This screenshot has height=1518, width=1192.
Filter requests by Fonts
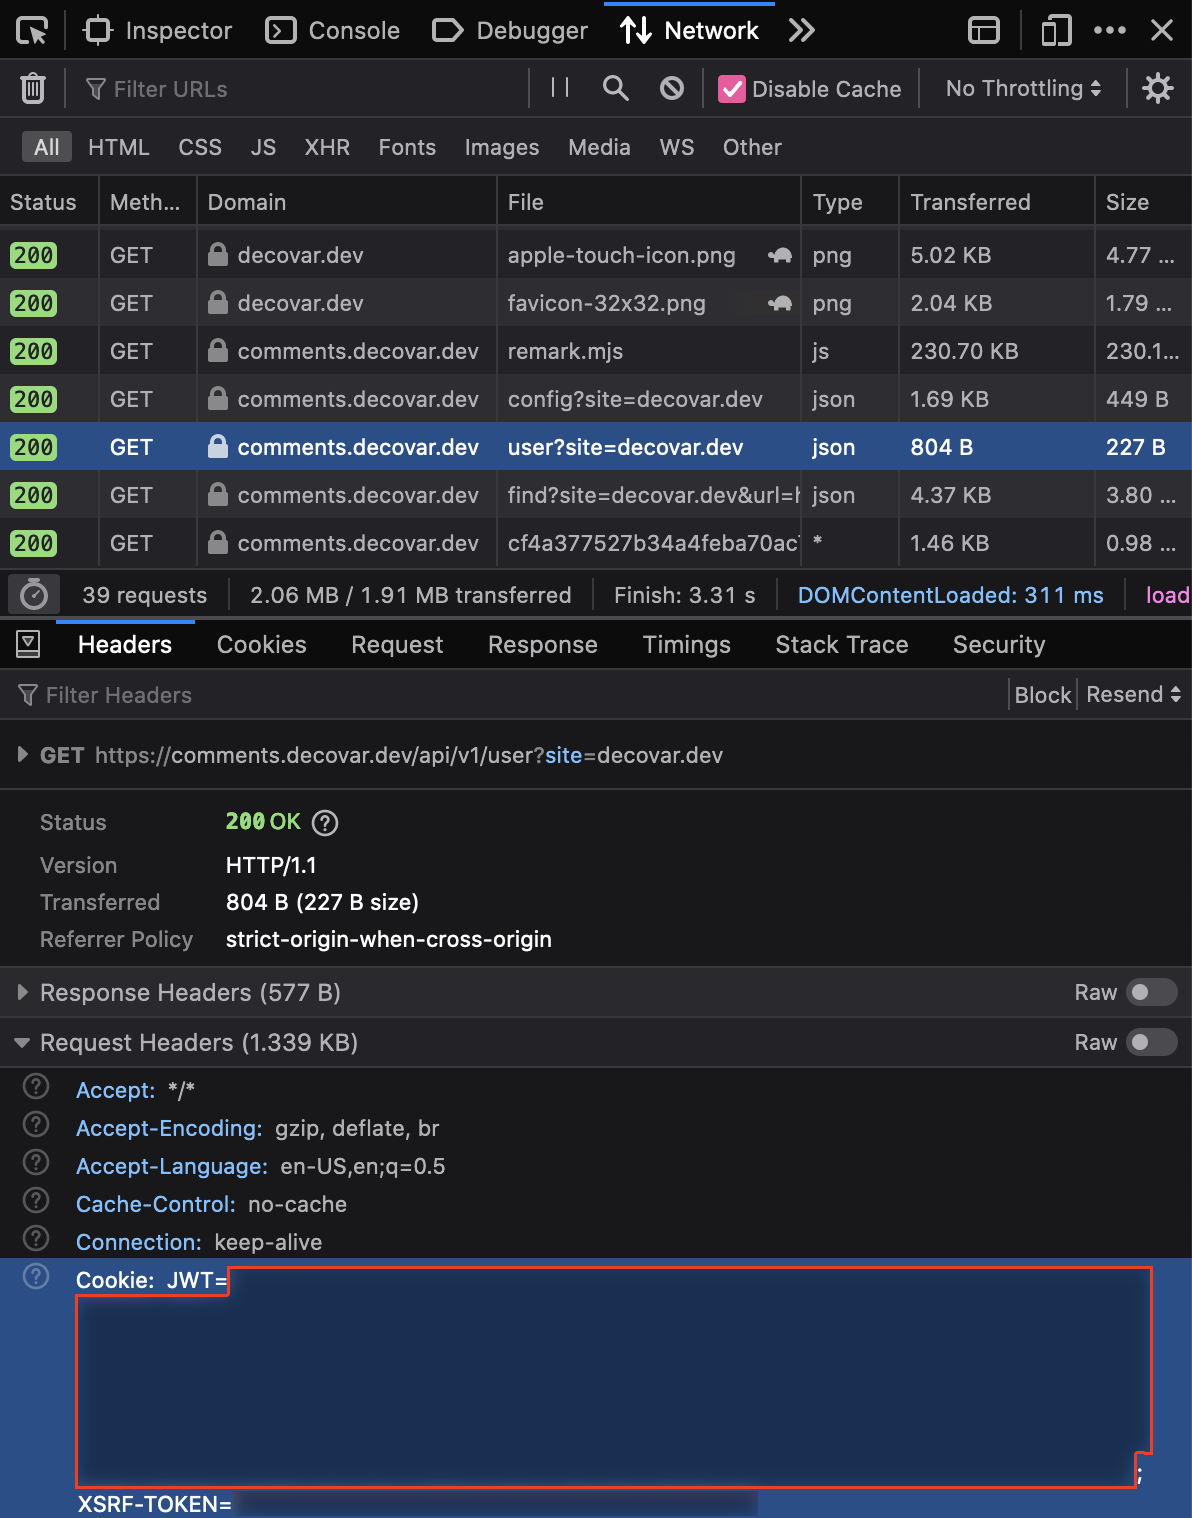pyautogui.click(x=407, y=147)
